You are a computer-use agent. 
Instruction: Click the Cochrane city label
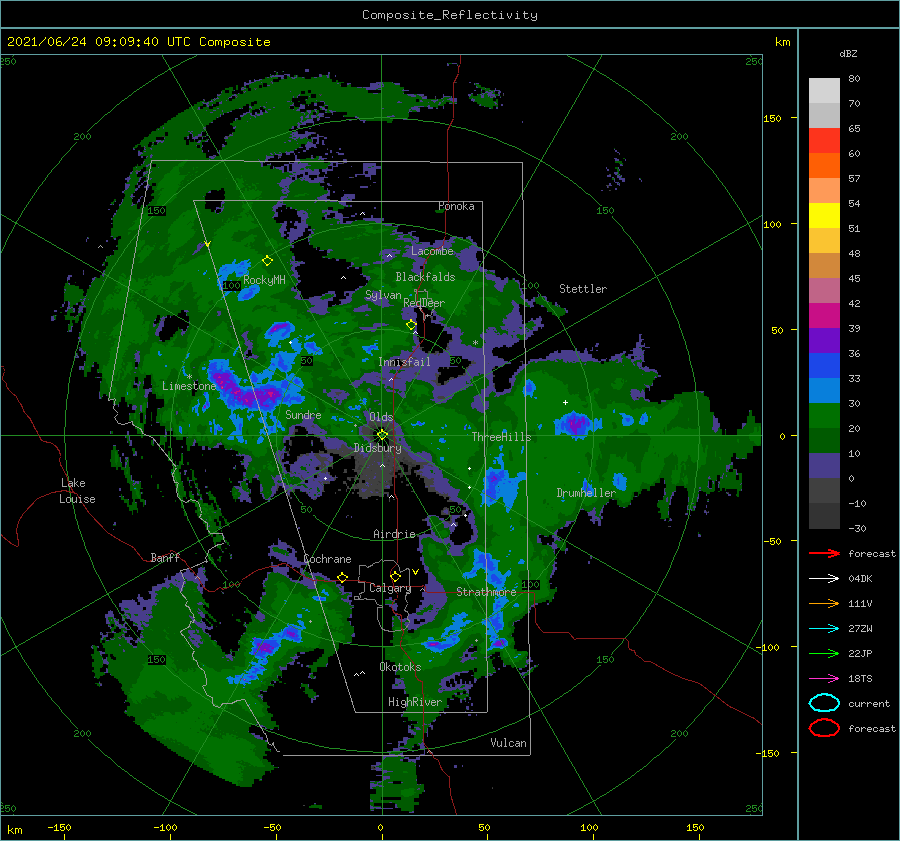327,559
